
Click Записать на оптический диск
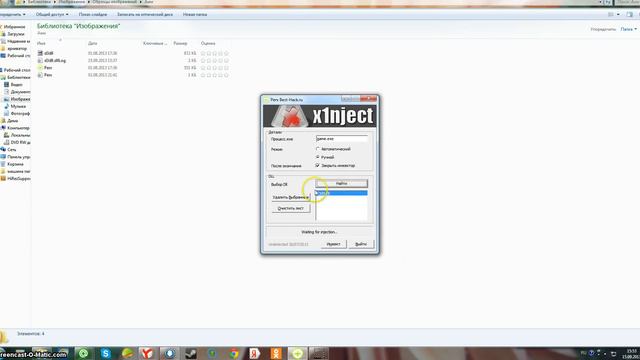click(145, 14)
